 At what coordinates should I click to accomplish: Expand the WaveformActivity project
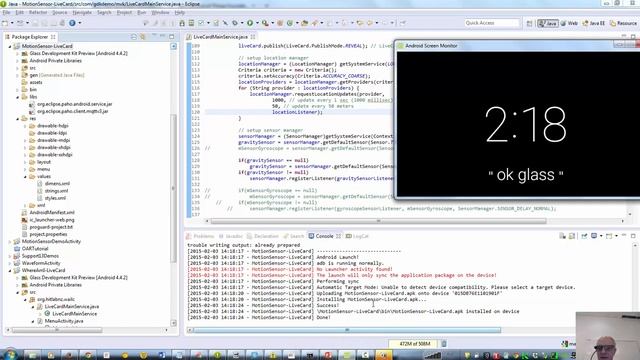[x=10, y=263]
